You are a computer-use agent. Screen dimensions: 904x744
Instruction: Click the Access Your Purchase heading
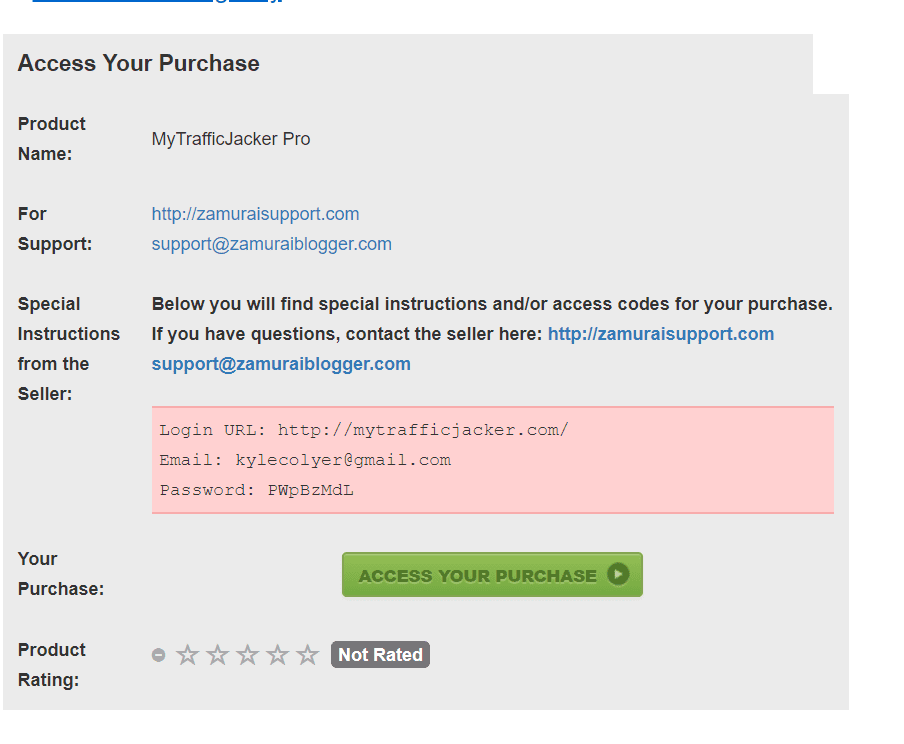(x=138, y=63)
